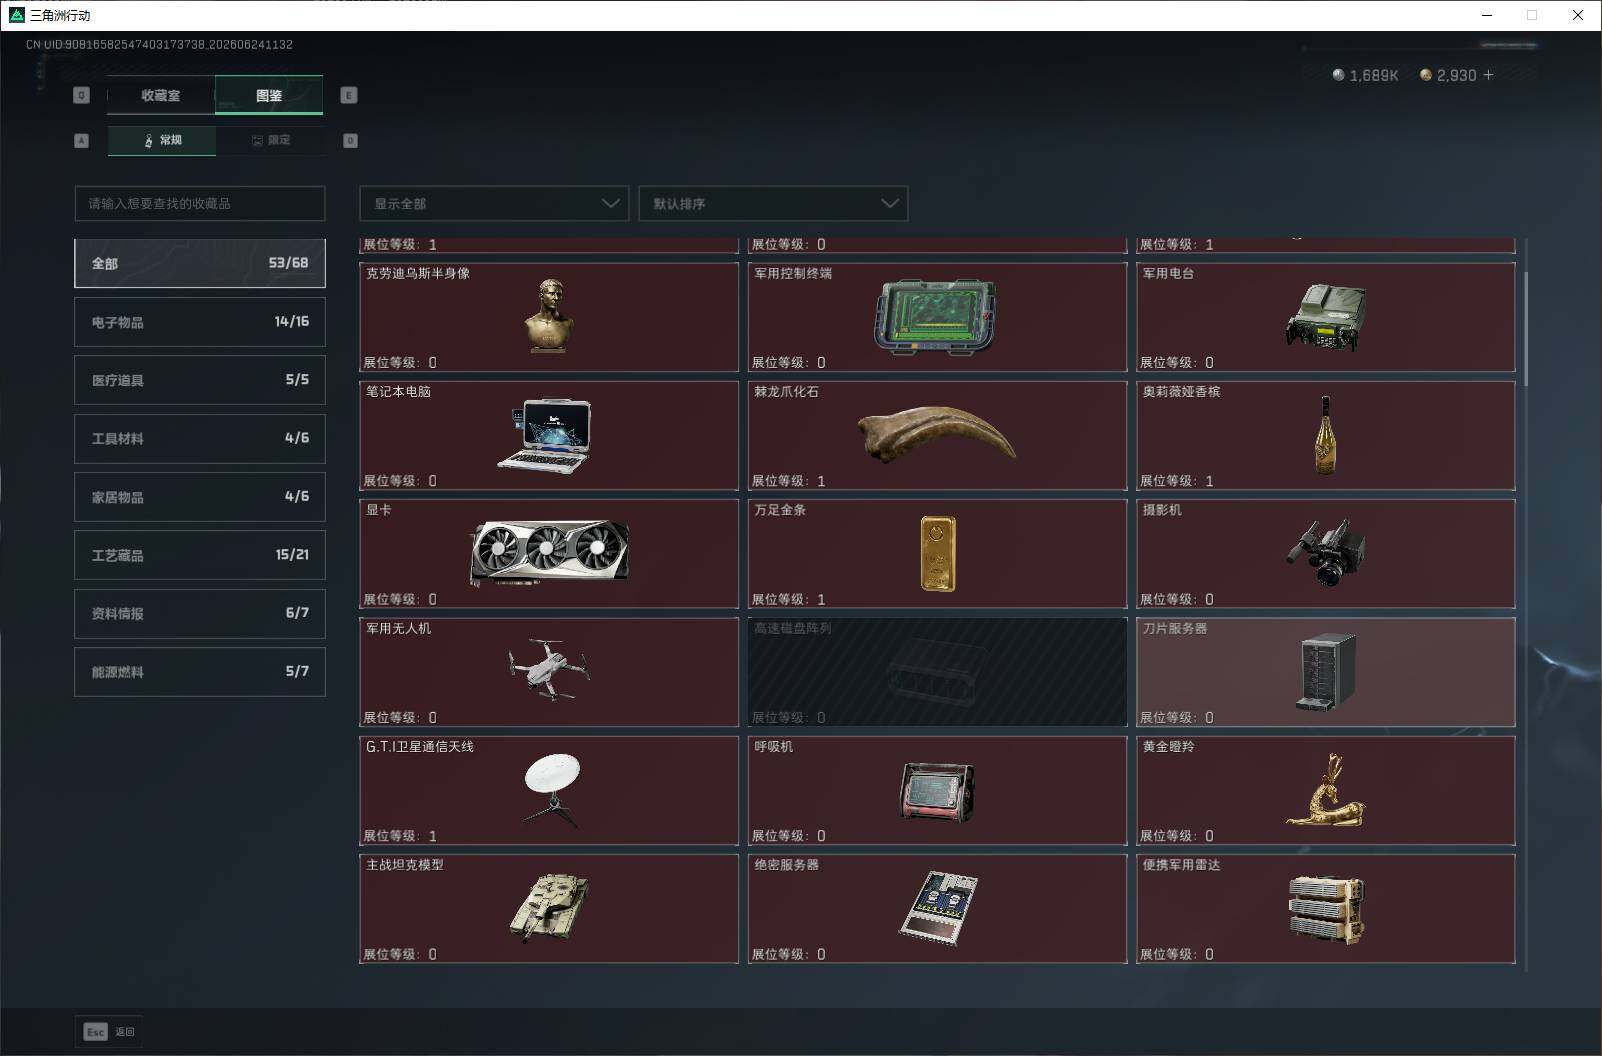
Task: Switch to the 限定 filter toggle
Action: [270, 140]
